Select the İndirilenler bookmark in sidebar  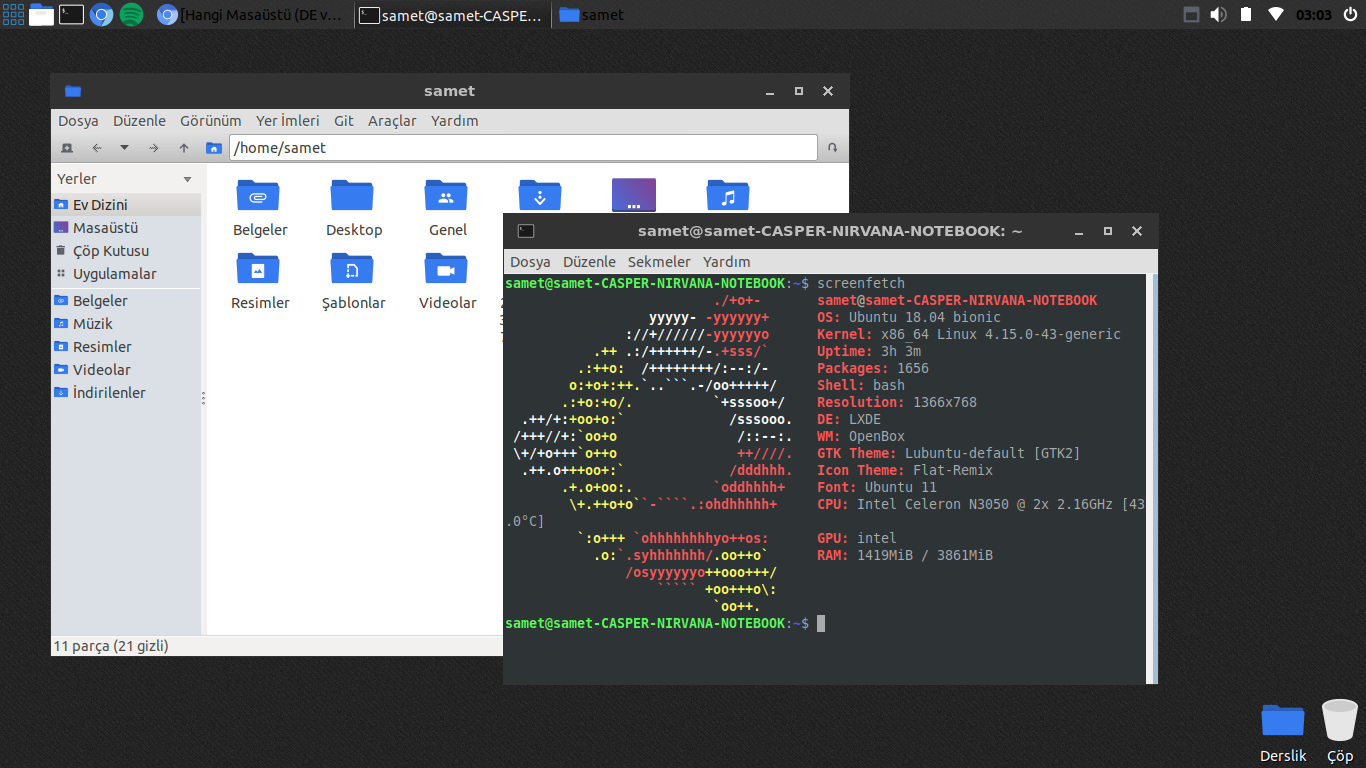126,392
